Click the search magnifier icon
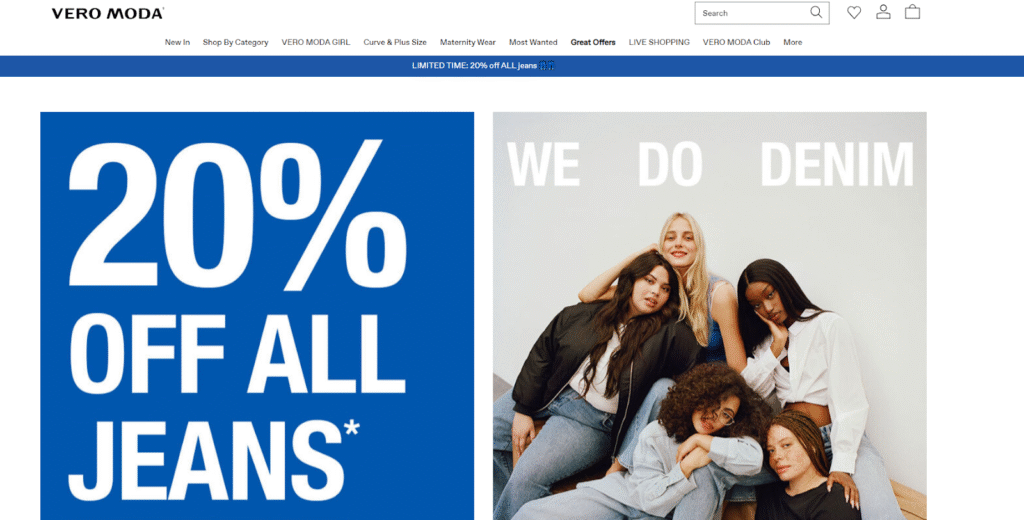The image size is (1024, 520). click(816, 12)
